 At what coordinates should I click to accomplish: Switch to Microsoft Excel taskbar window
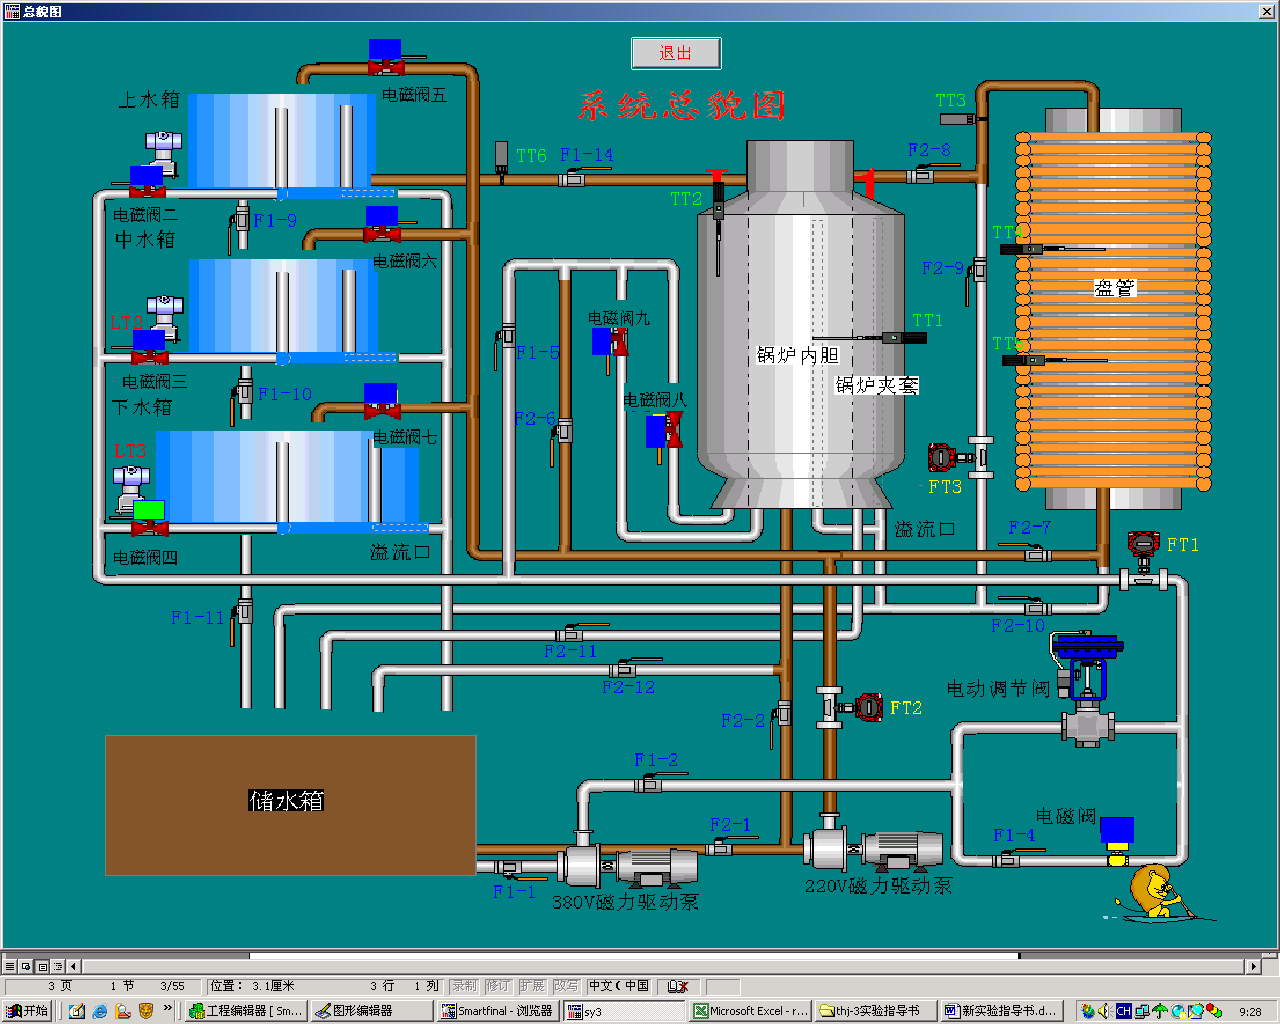tap(750, 1011)
